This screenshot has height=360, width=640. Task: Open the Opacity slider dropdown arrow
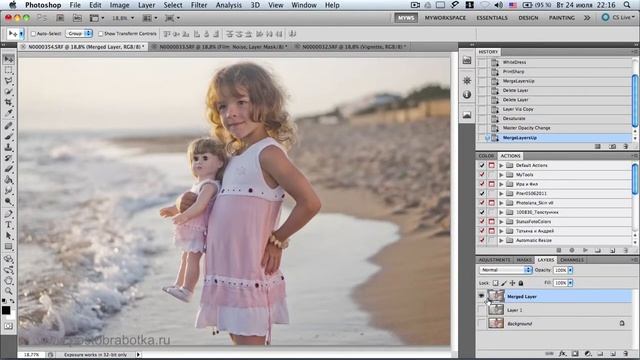tap(571, 270)
